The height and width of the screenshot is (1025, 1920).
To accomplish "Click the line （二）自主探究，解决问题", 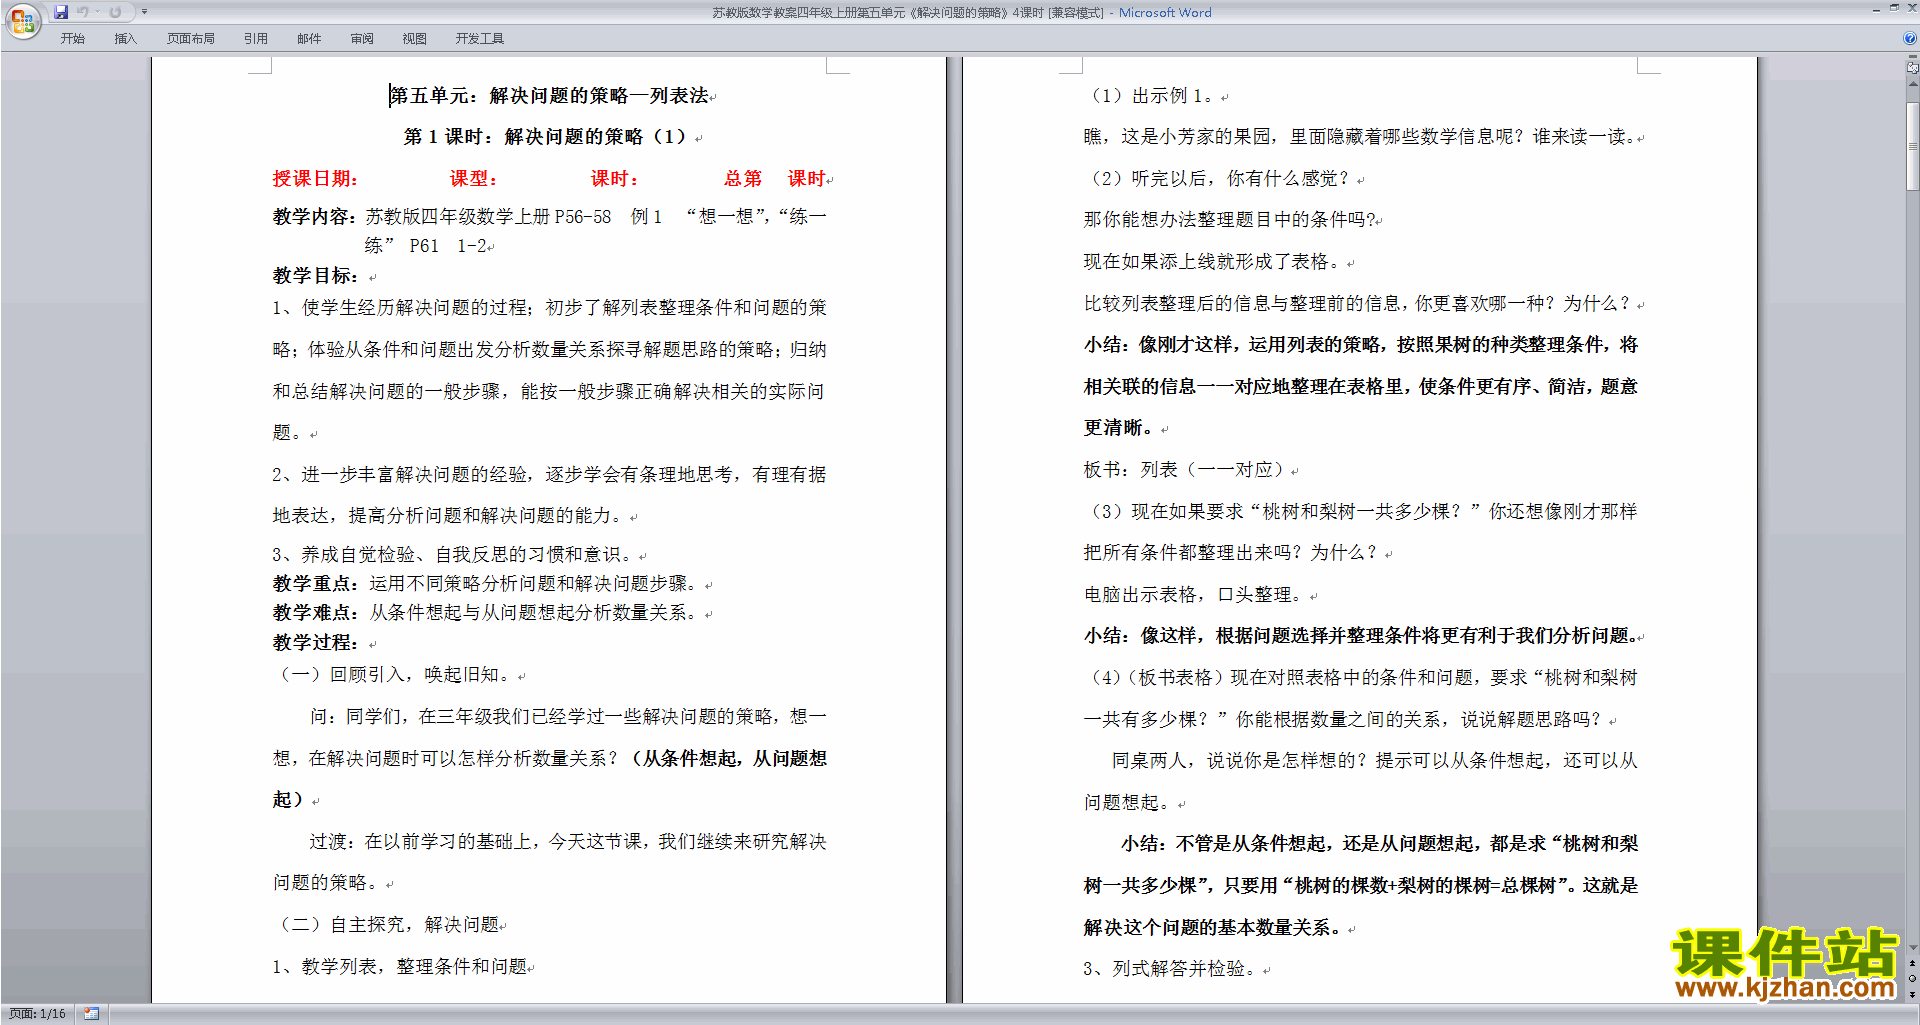I will click(x=386, y=925).
